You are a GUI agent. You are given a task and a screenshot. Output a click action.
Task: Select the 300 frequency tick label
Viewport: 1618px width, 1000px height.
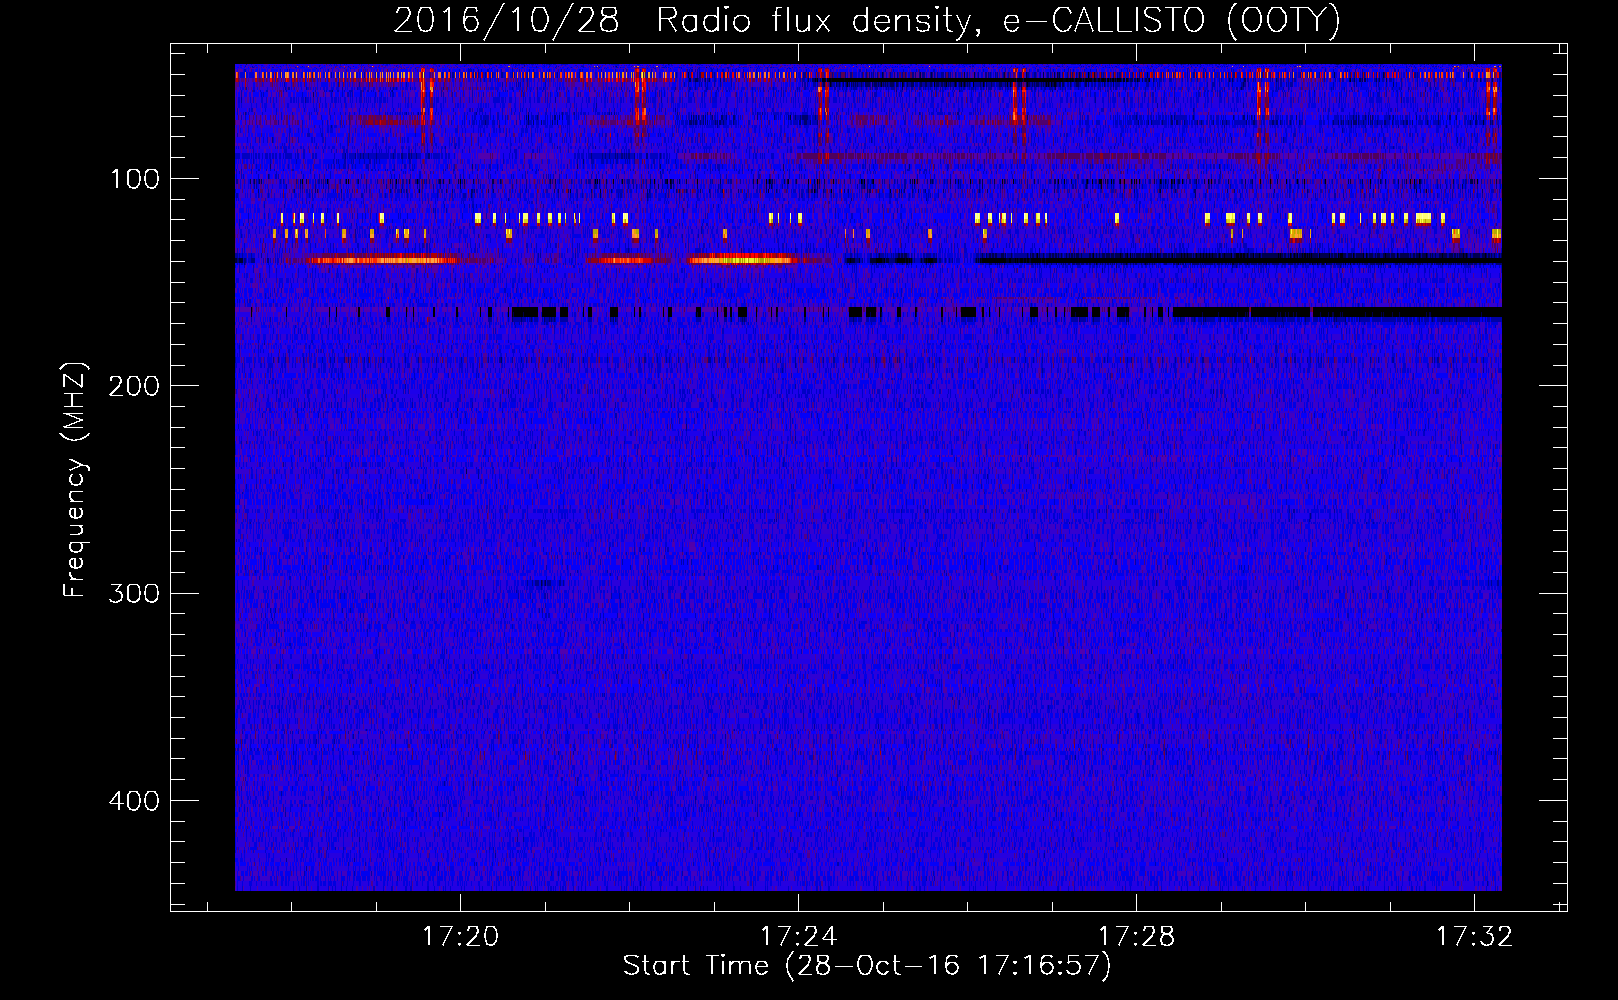[x=134, y=594]
